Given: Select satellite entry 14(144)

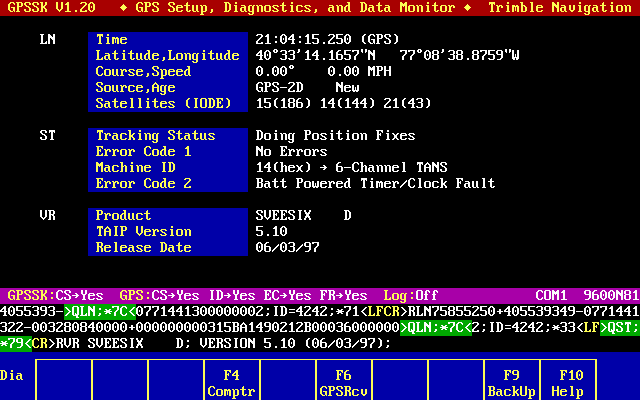Looking at the screenshot, I should (347, 104).
